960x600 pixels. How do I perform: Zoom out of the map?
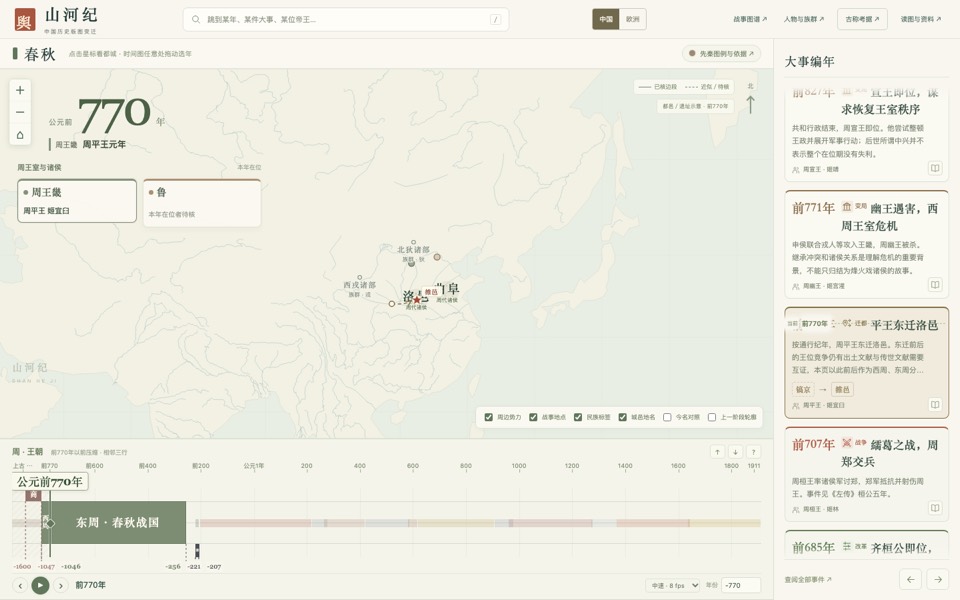tap(20, 113)
